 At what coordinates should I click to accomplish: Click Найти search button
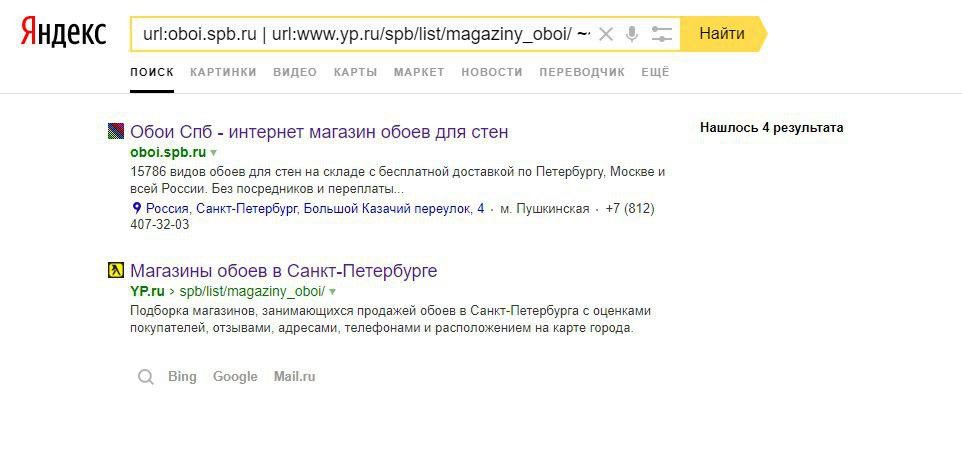pyautogui.click(x=723, y=33)
